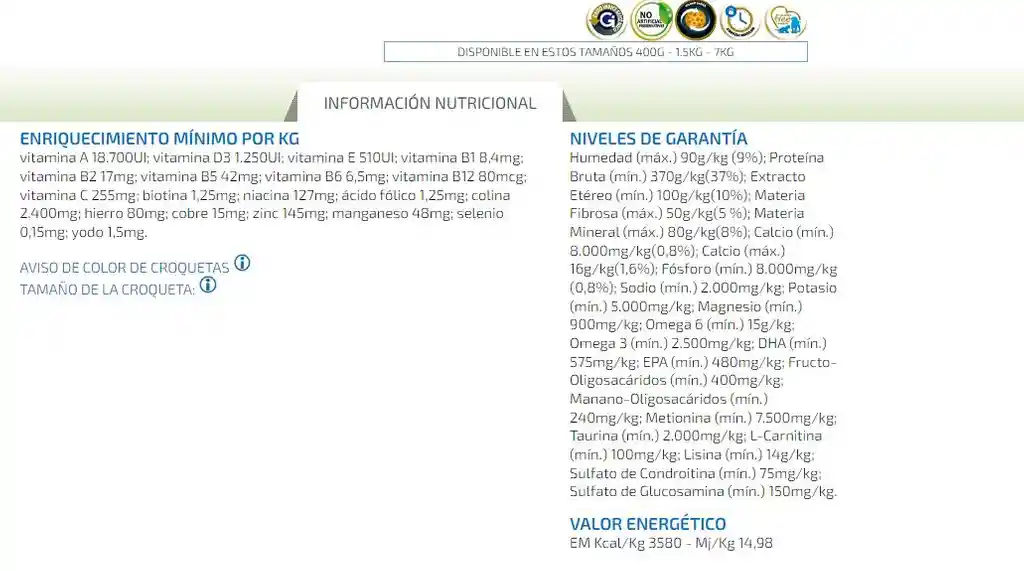Open info icon beside Tamaño de la croqueta
Viewport: 1024px width, 571px height.
[x=208, y=285]
